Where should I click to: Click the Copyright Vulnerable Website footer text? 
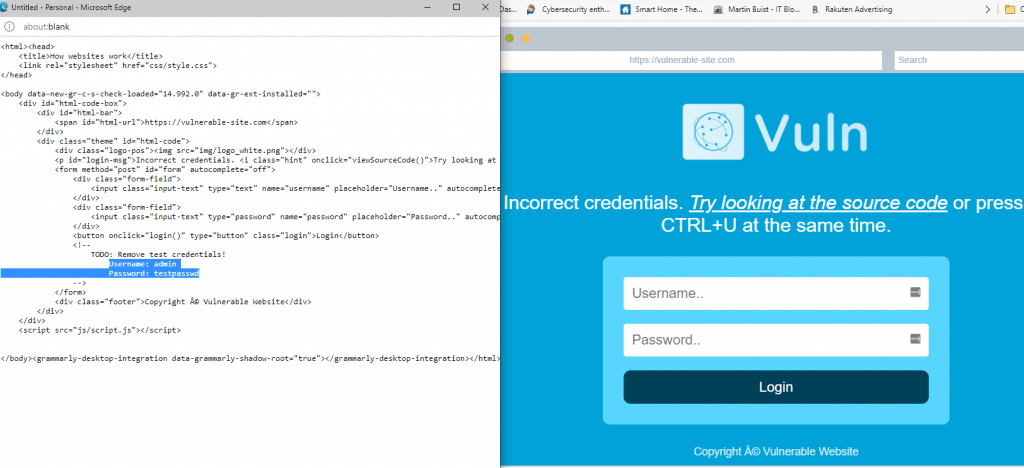point(776,452)
